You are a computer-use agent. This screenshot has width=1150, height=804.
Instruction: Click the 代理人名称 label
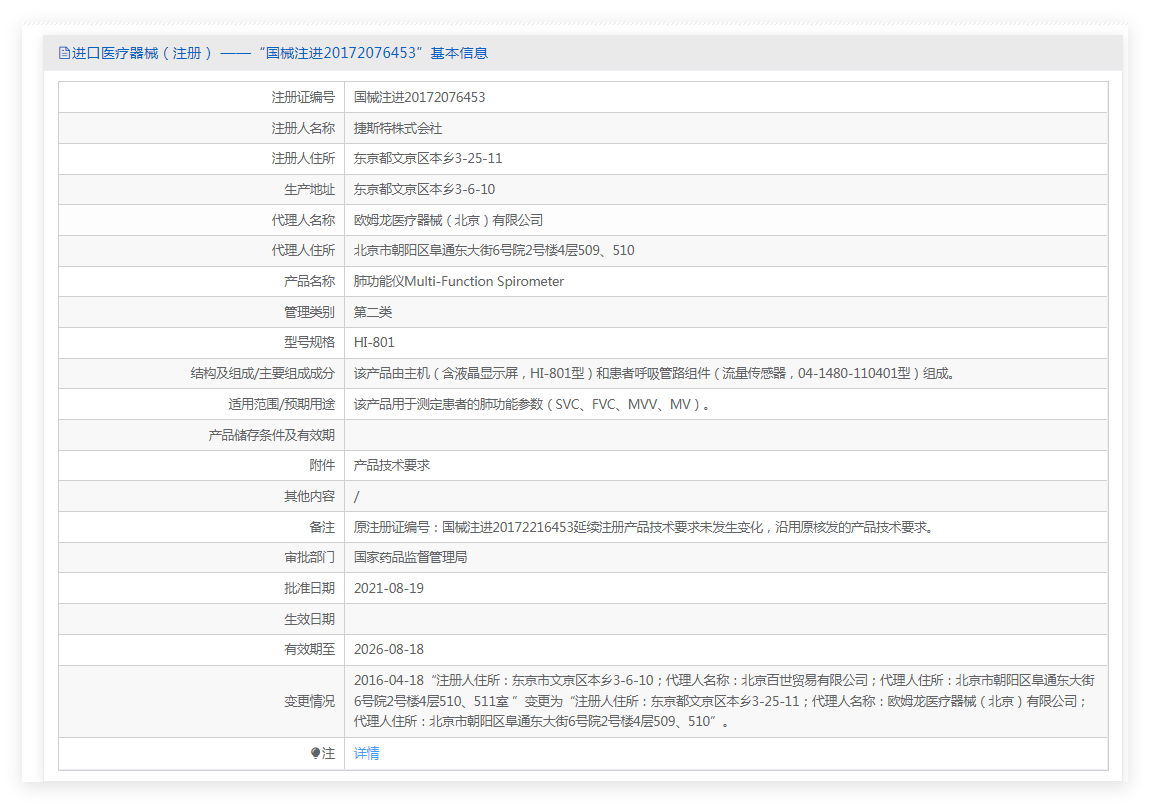303,220
